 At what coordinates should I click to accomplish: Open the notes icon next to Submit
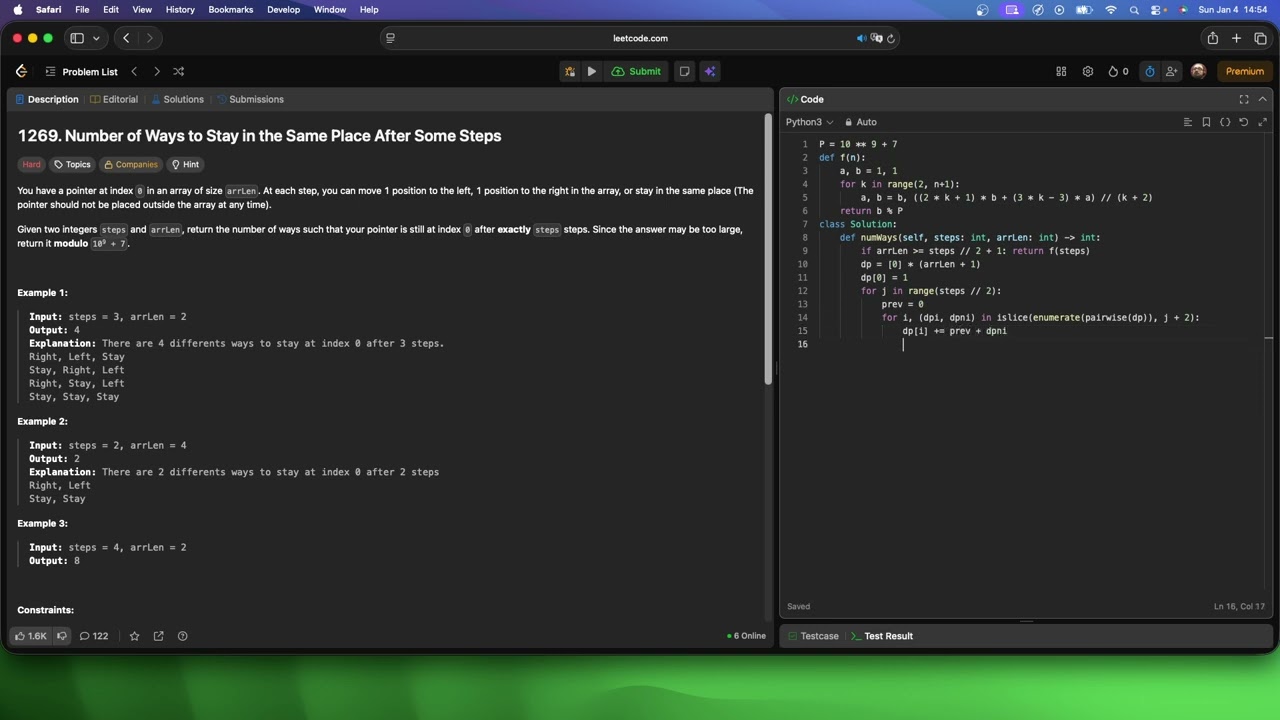684,71
